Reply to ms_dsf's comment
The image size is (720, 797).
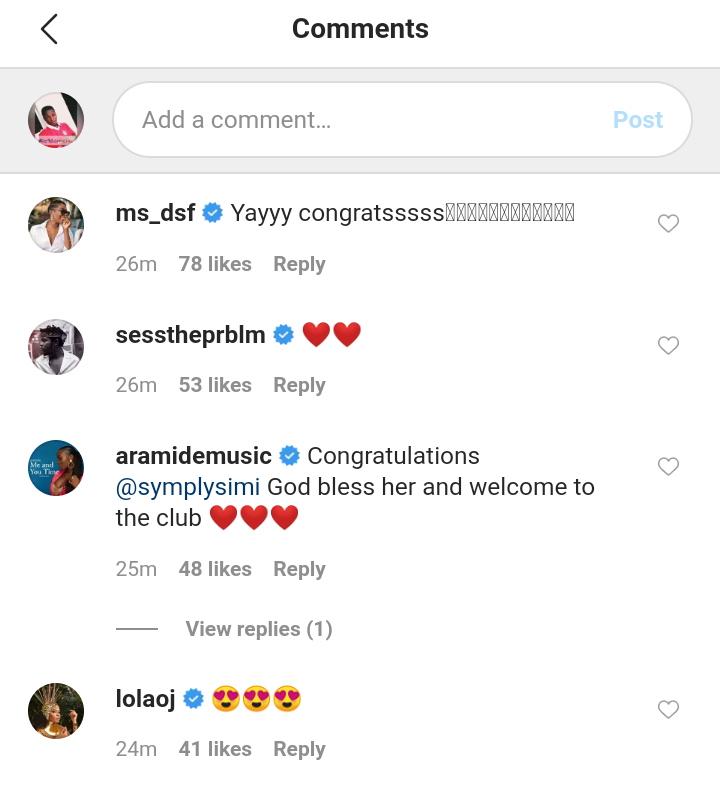299,264
